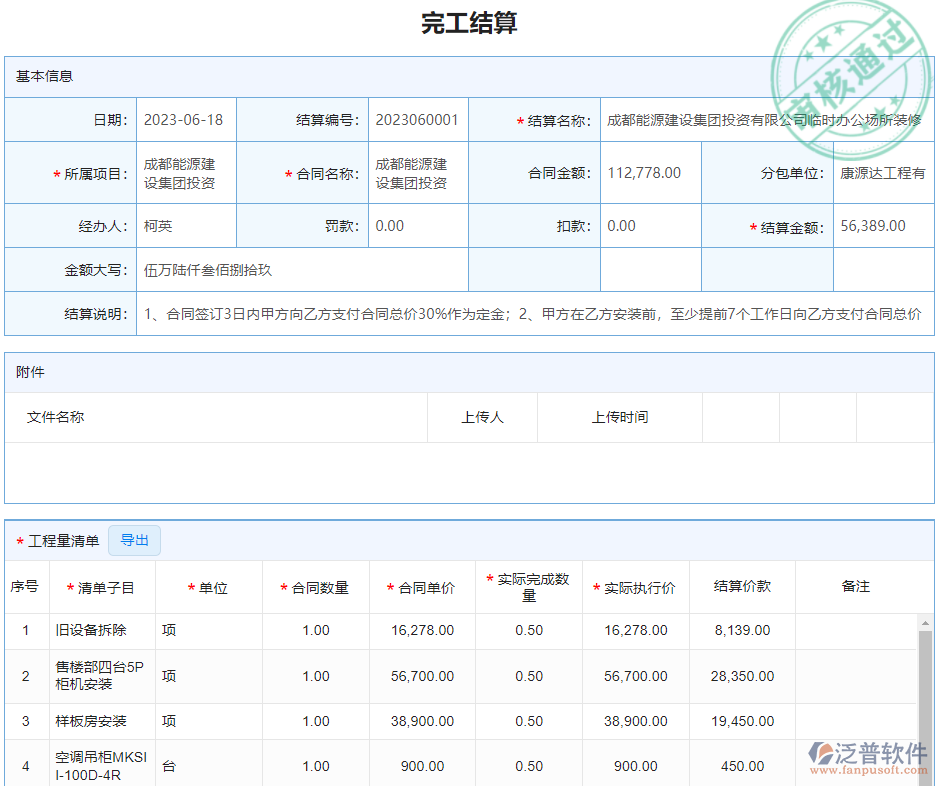Image resolution: width=938 pixels, height=786 pixels.
Task: Click the 导出 export button
Action: (134, 540)
